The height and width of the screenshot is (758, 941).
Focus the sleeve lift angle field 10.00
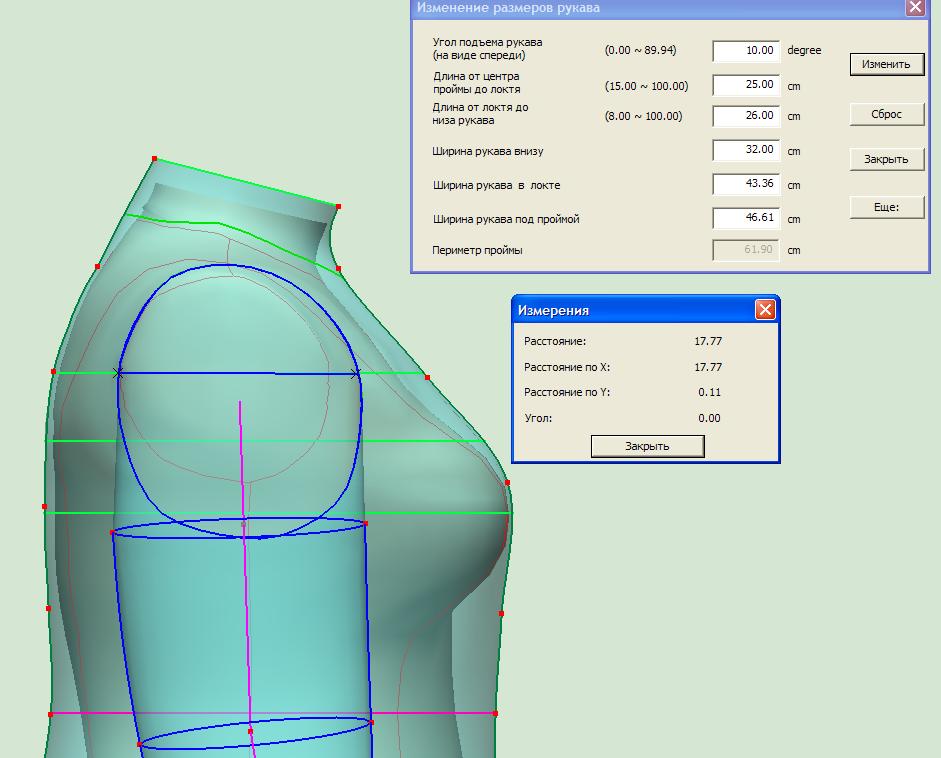(x=746, y=51)
